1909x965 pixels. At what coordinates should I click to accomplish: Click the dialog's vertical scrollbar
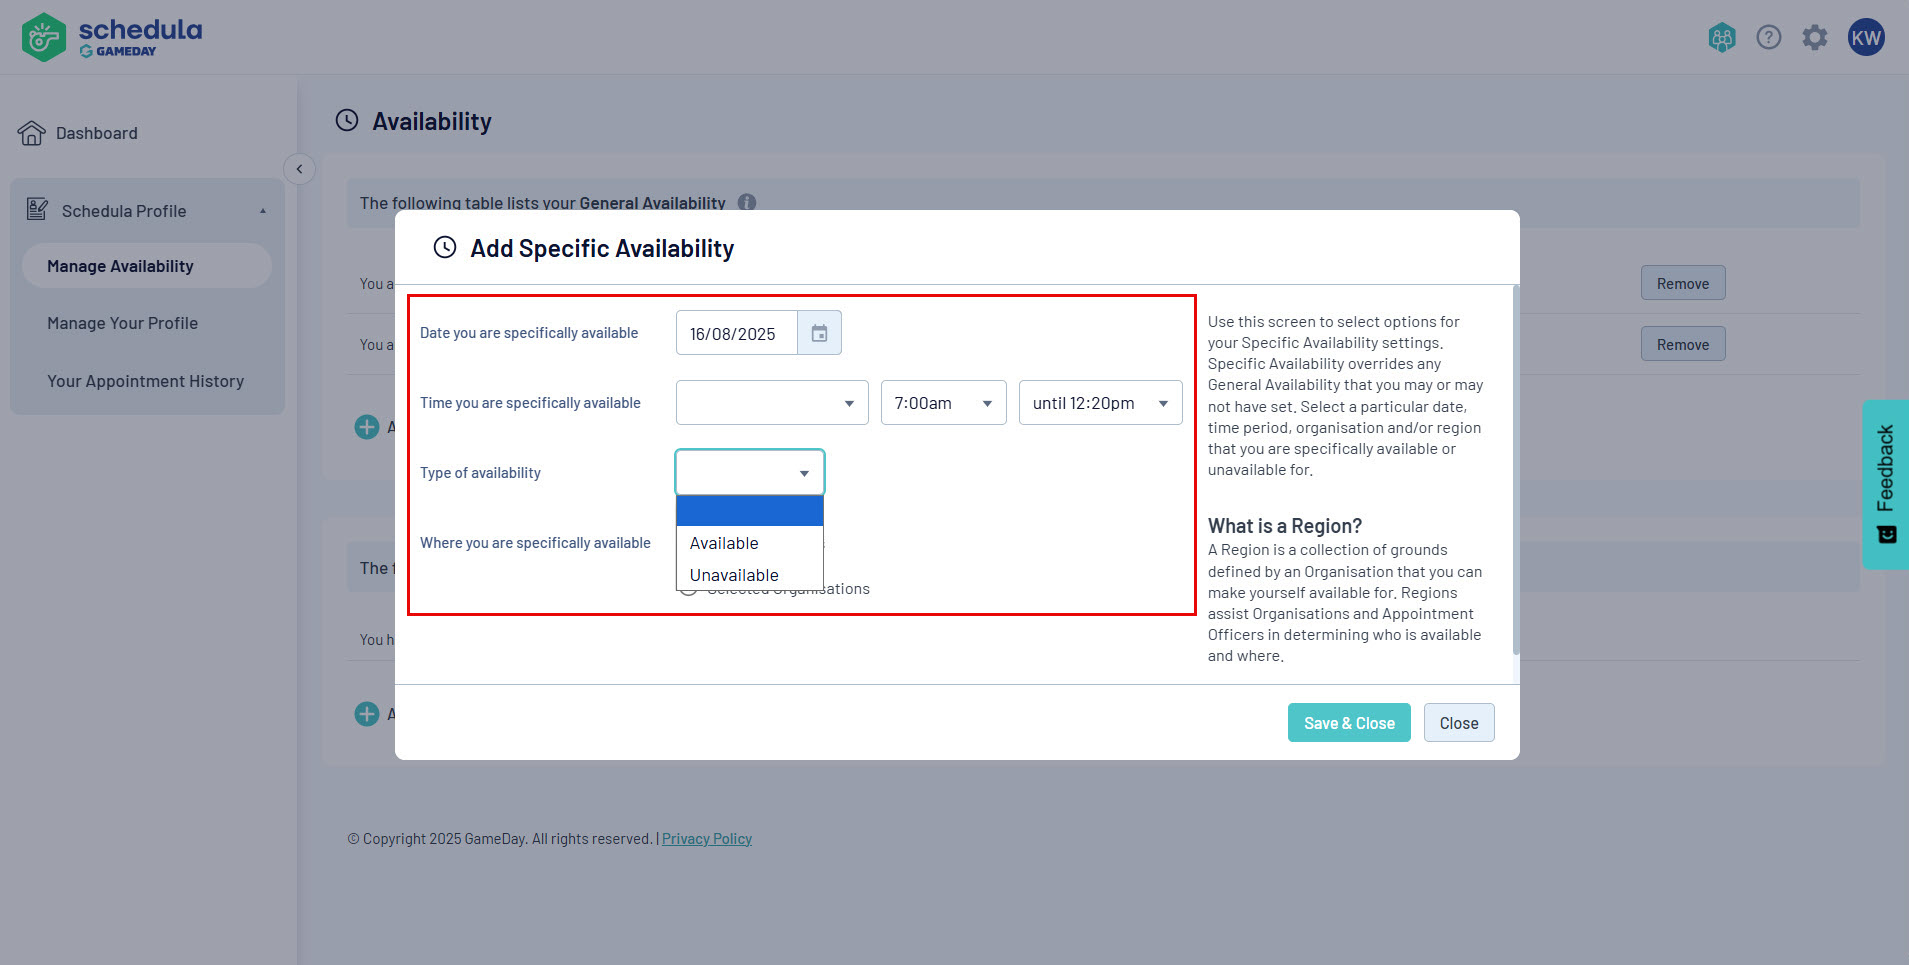[1516, 470]
